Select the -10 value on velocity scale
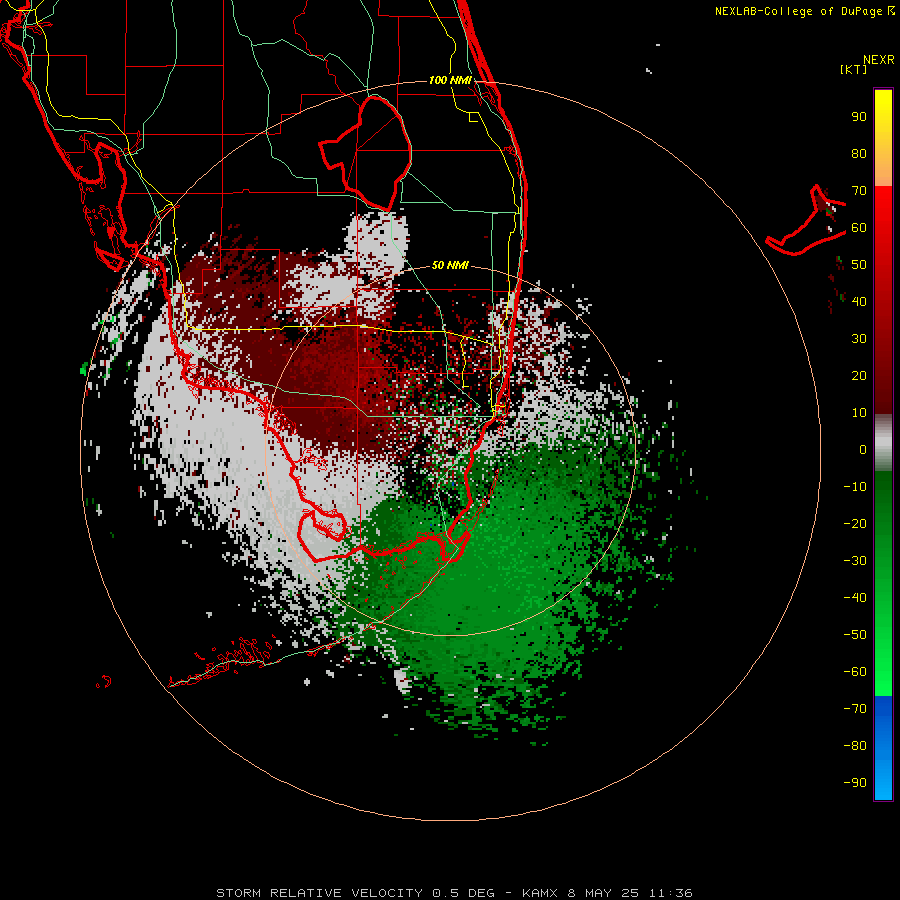This screenshot has height=900, width=900. tap(855, 487)
